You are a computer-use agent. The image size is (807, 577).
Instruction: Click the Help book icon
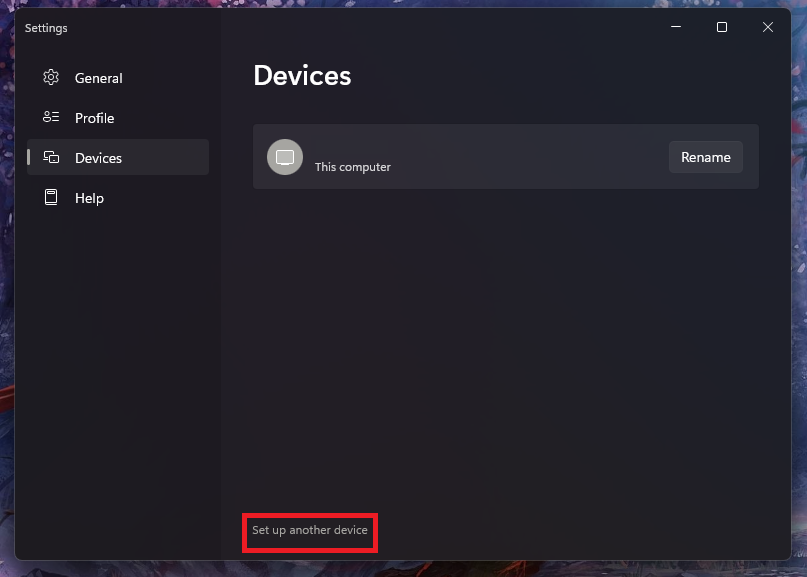(51, 198)
